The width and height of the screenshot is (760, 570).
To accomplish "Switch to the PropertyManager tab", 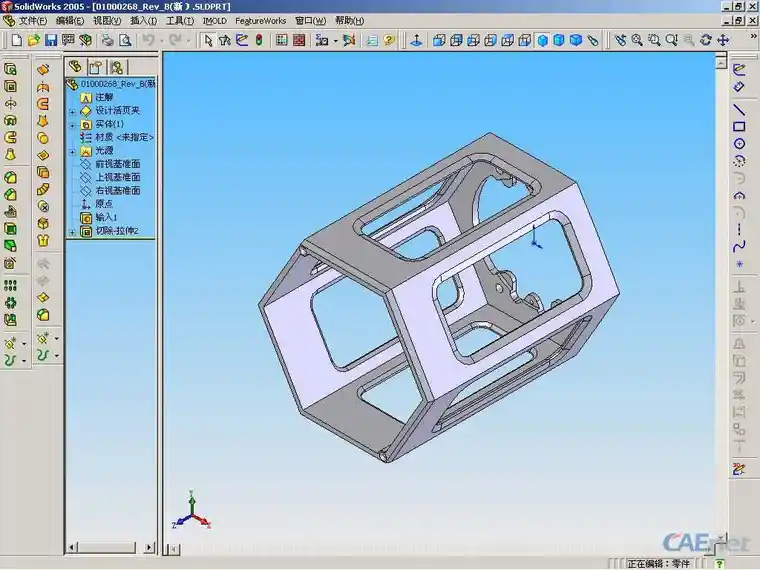I will 96,67.
